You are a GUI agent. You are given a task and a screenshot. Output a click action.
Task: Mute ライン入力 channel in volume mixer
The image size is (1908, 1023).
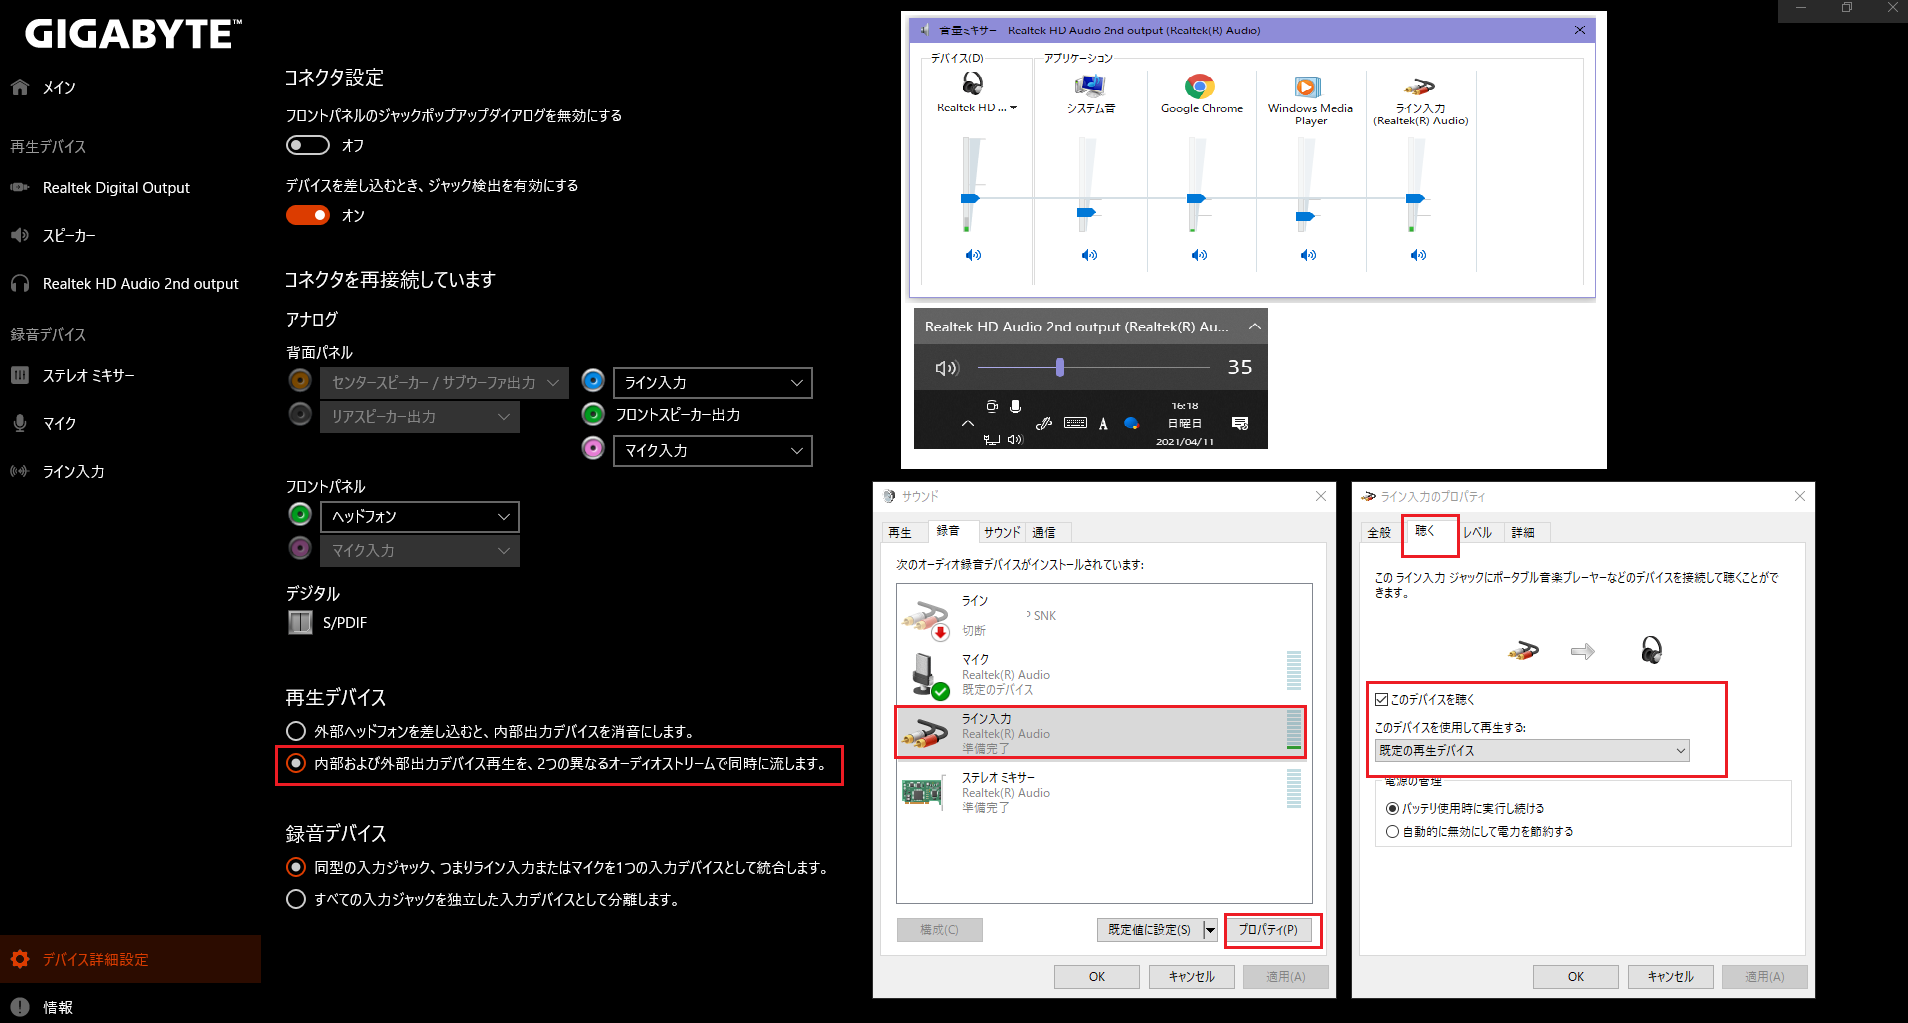click(x=1418, y=255)
